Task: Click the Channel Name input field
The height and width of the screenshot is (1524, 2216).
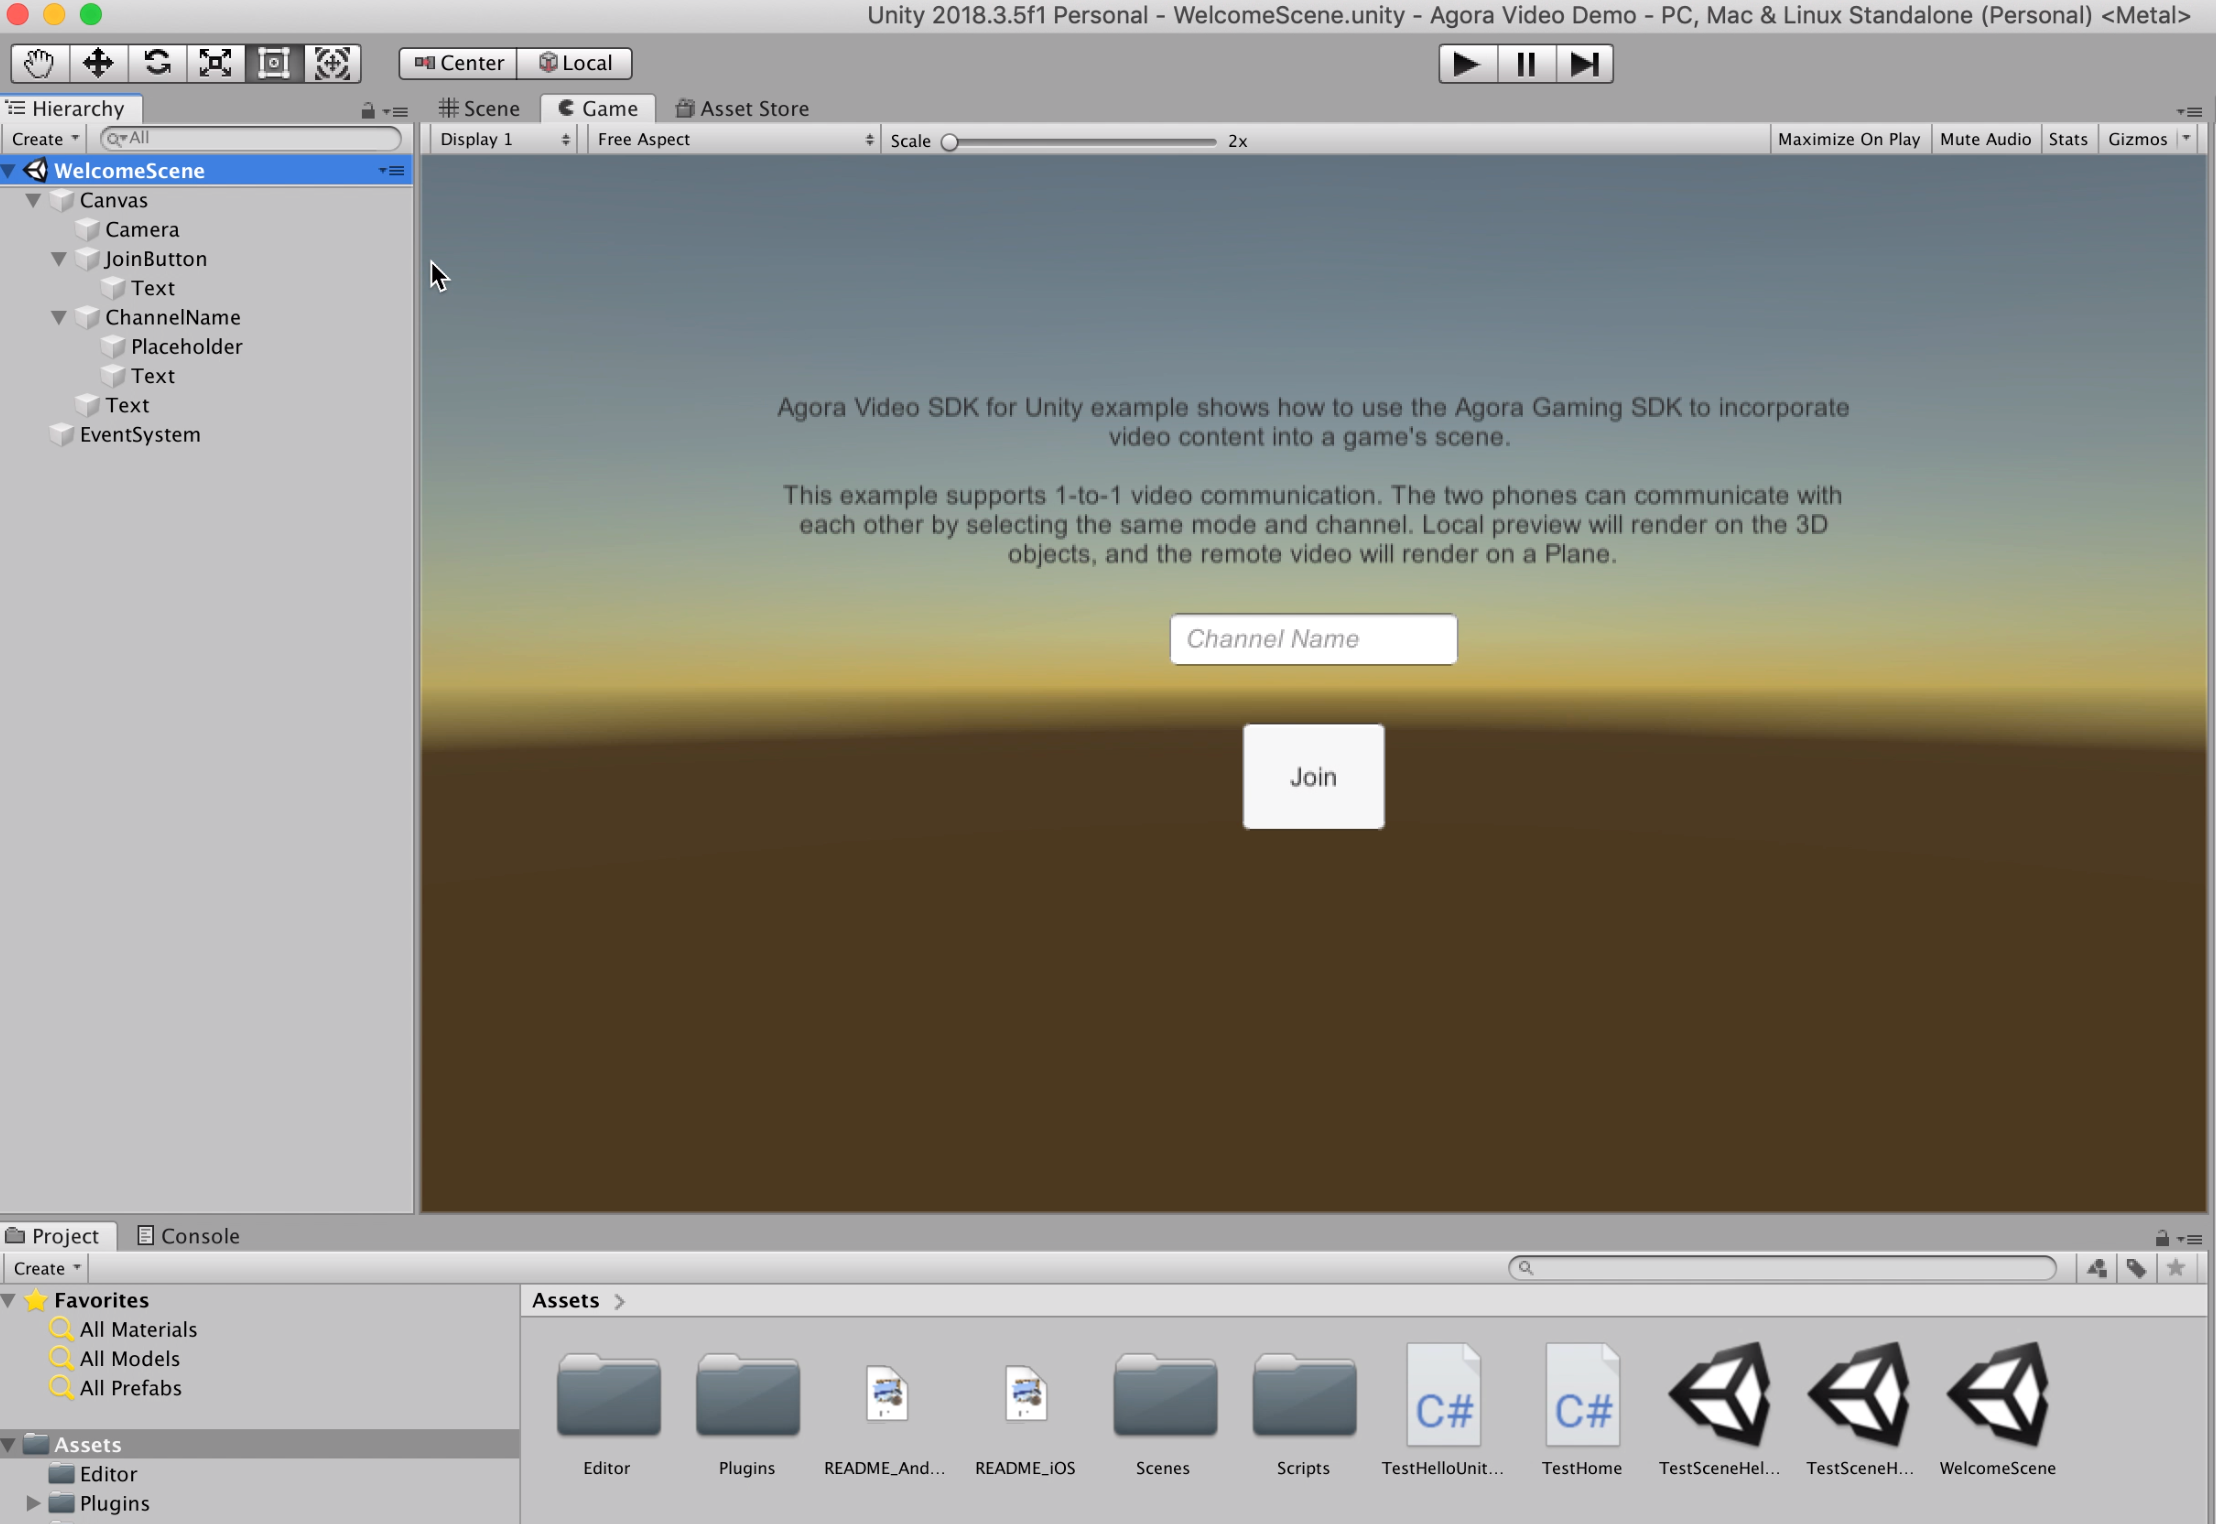Action: pyautogui.click(x=1313, y=639)
